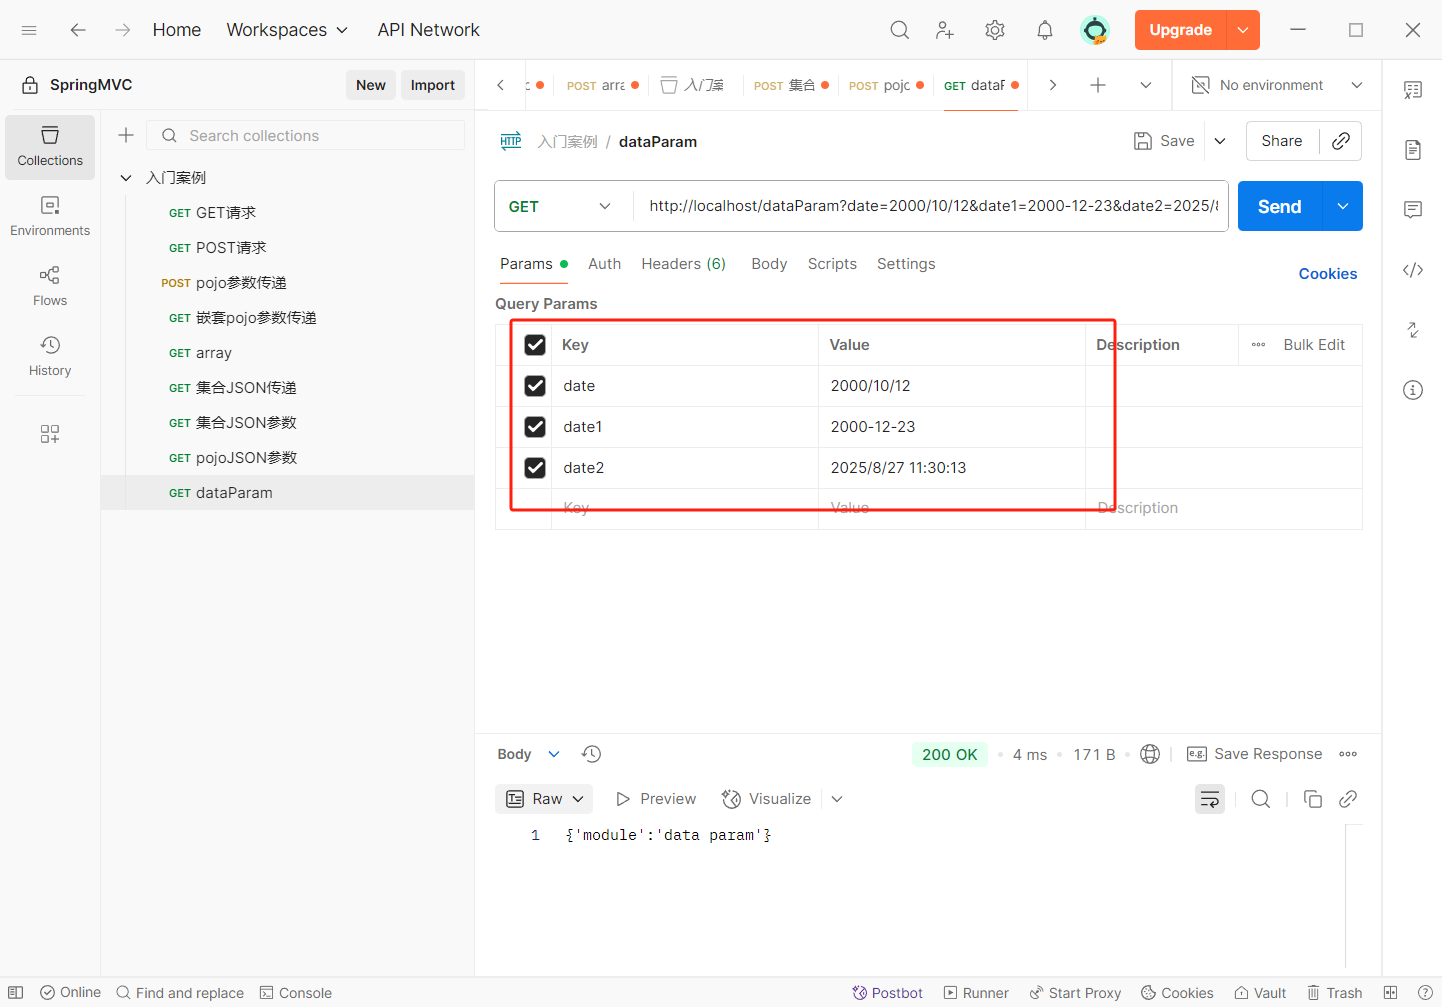Click the New button
1442x1007 pixels.
point(371,85)
